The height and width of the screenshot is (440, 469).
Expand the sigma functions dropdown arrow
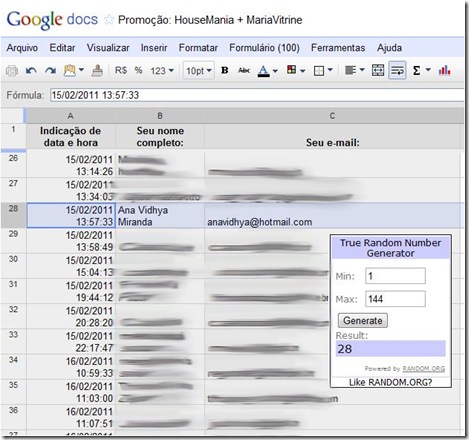pos(428,70)
